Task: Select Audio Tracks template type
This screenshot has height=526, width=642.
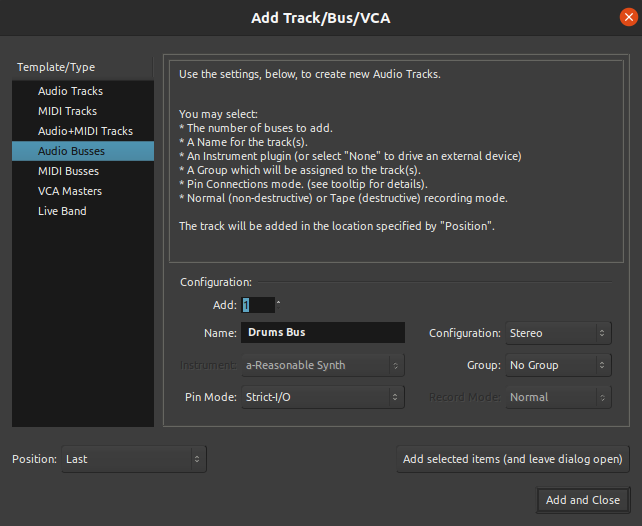Action: point(70,91)
